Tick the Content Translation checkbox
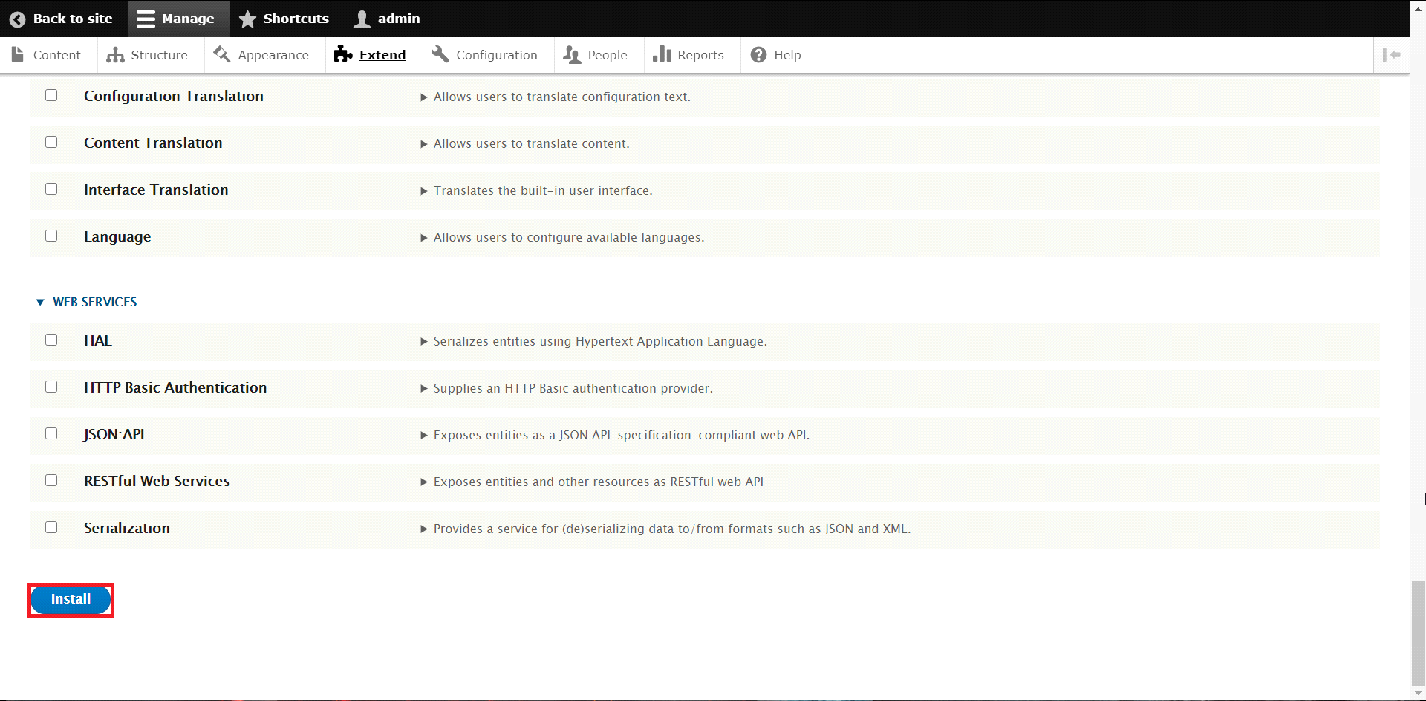Image resolution: width=1426 pixels, height=701 pixels. coord(51,142)
